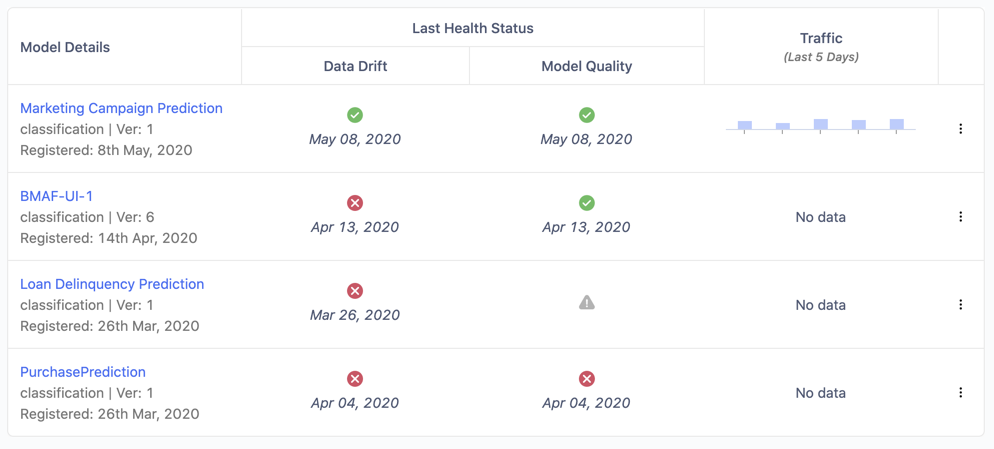
Task: Open three-dot menu for Loan Delinquency Prediction
Action: [961, 305]
